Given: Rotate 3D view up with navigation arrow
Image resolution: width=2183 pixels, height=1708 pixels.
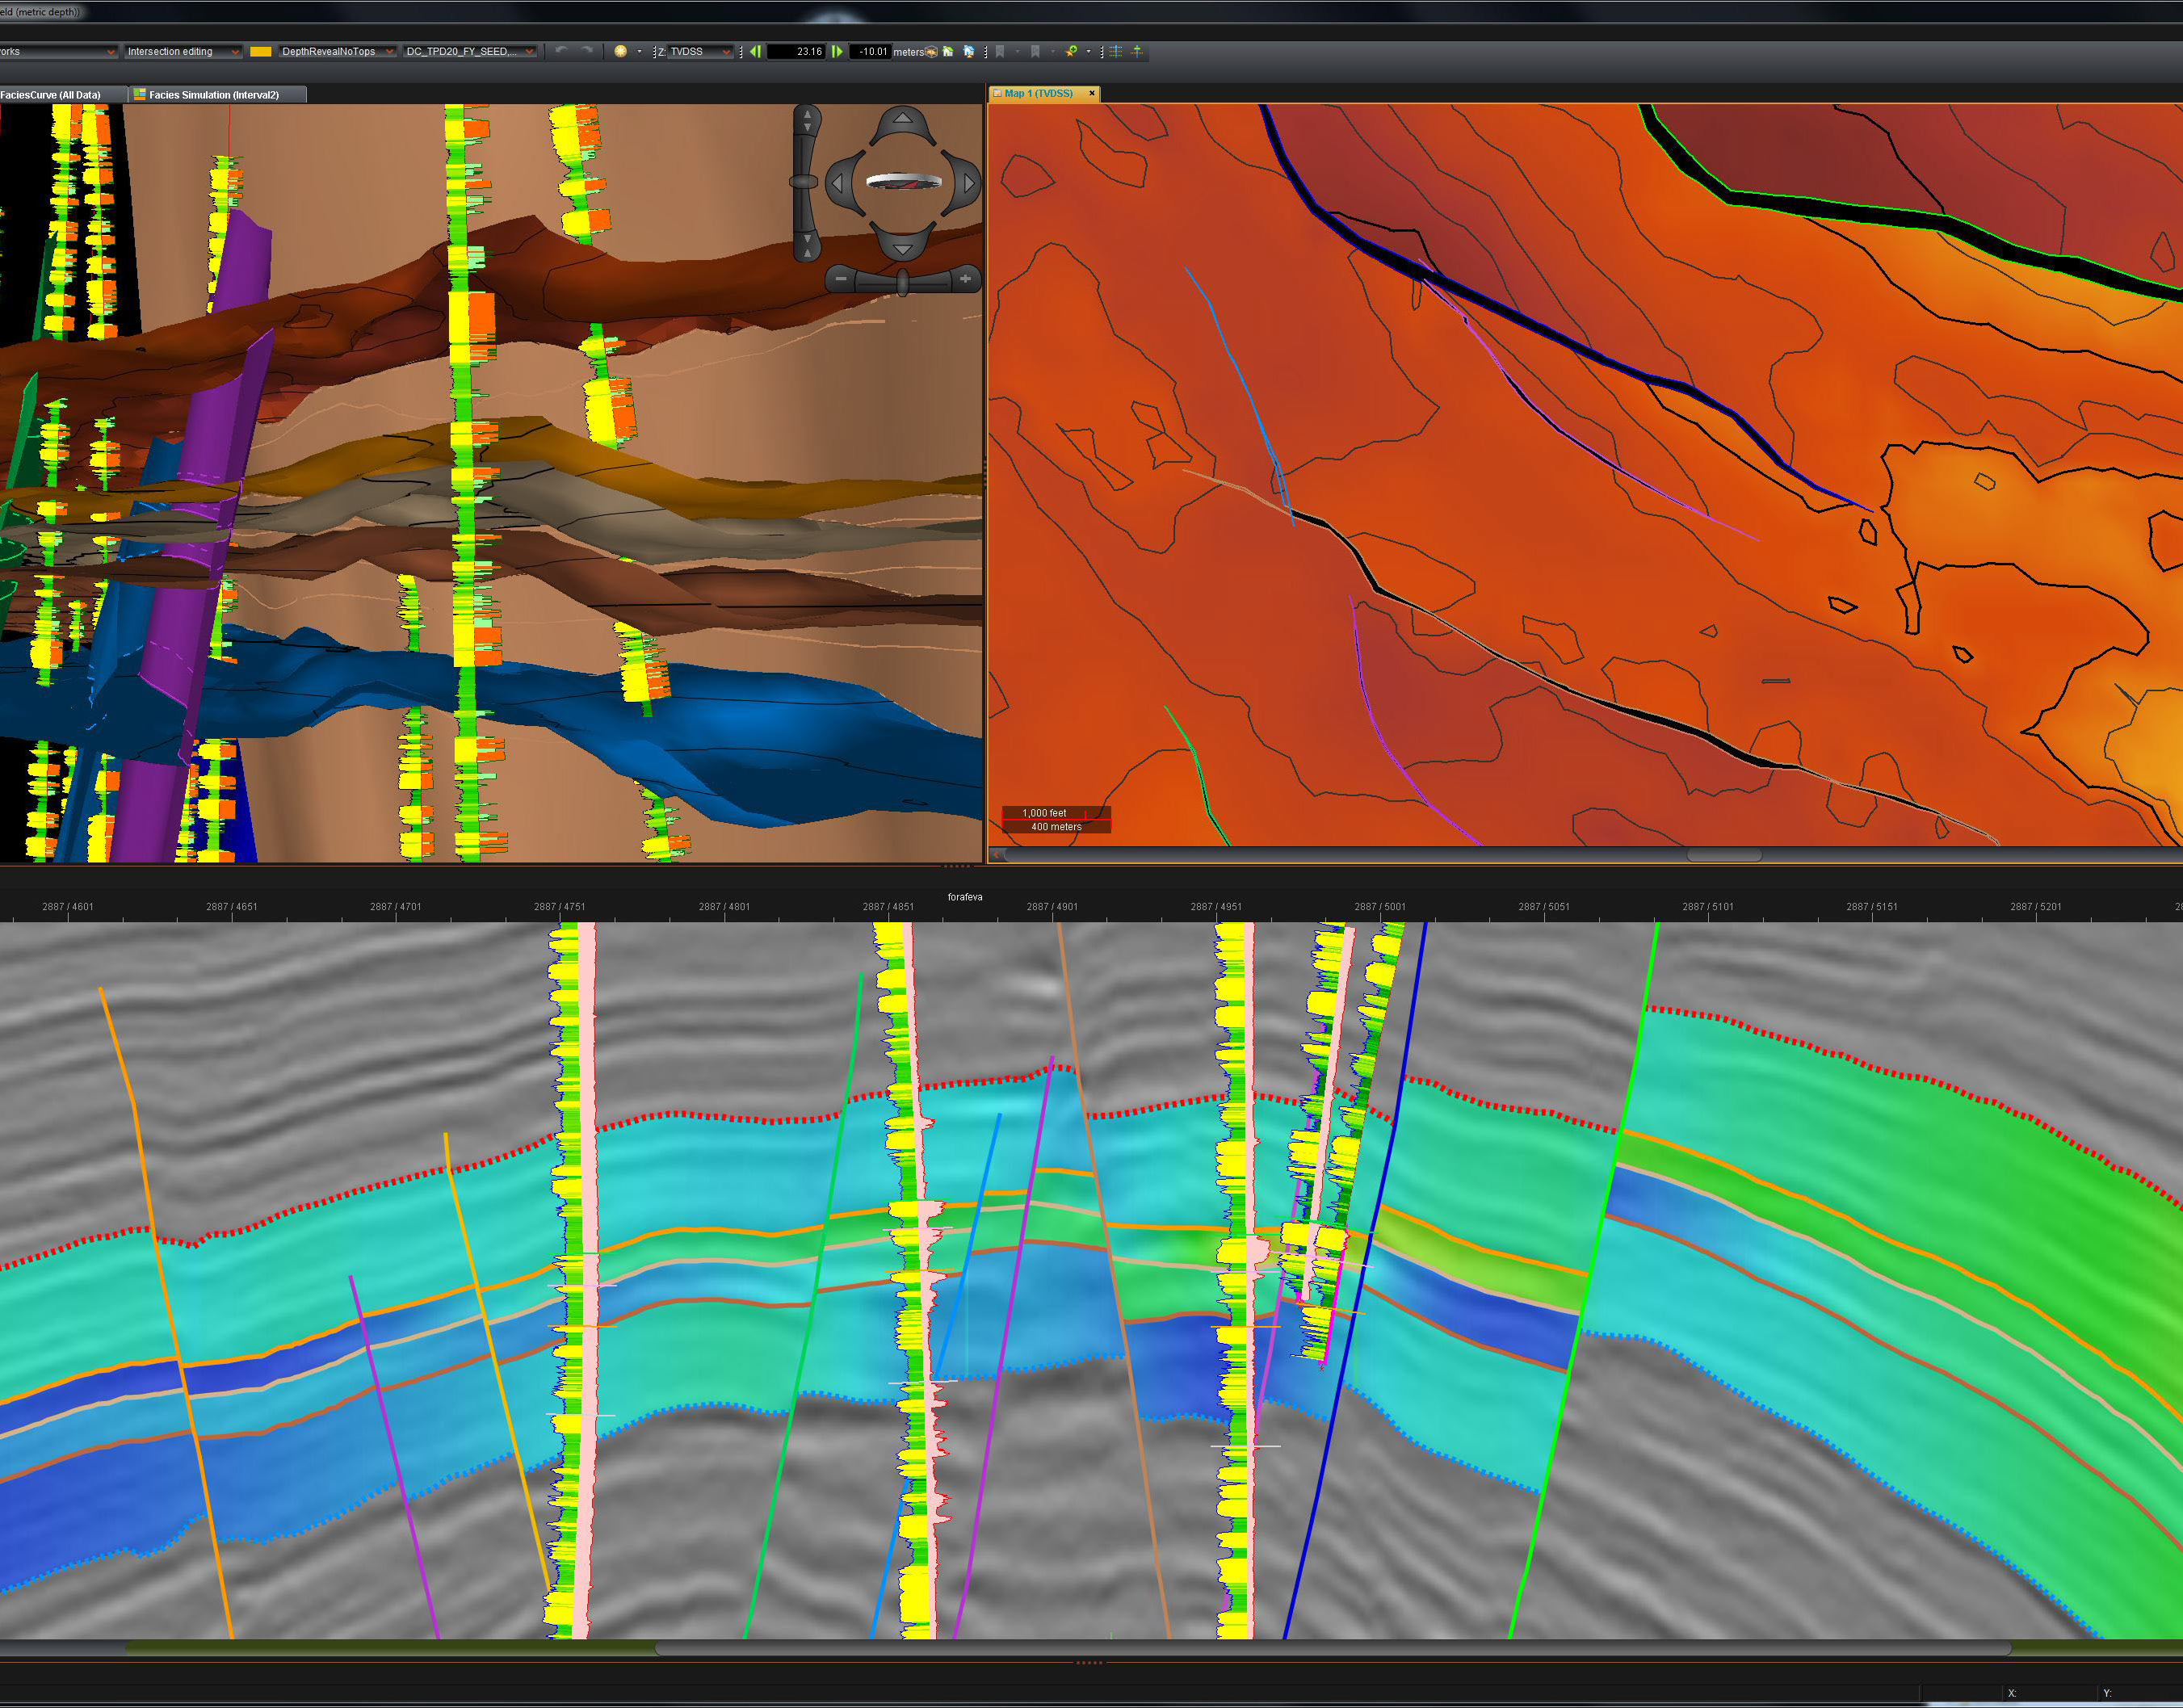Looking at the screenshot, I should [x=903, y=119].
